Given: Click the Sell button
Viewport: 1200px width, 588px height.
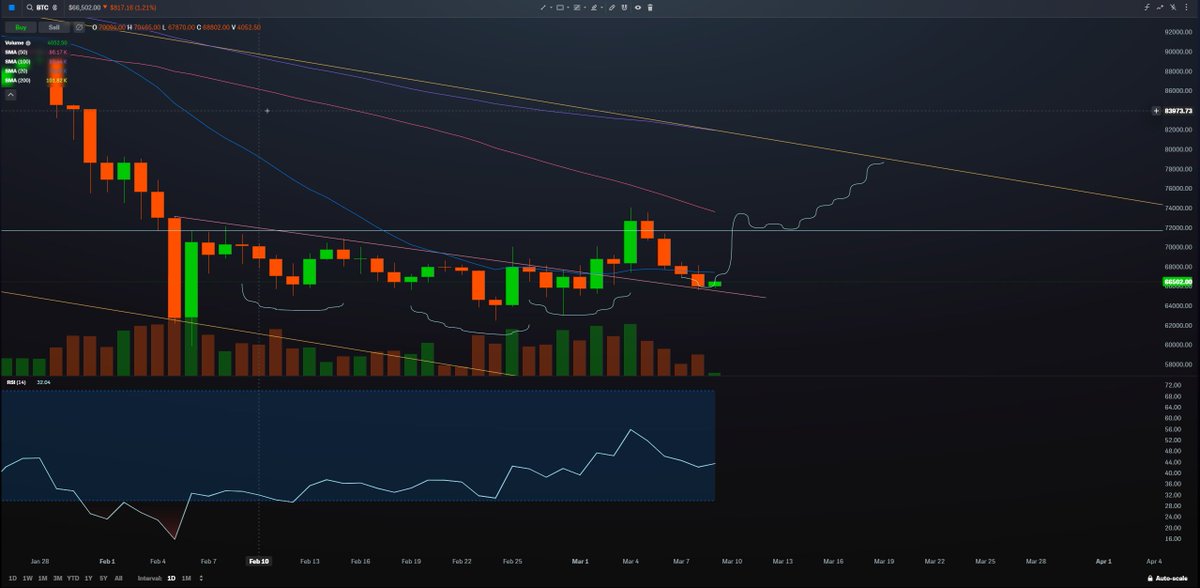Looking at the screenshot, I should [54, 28].
